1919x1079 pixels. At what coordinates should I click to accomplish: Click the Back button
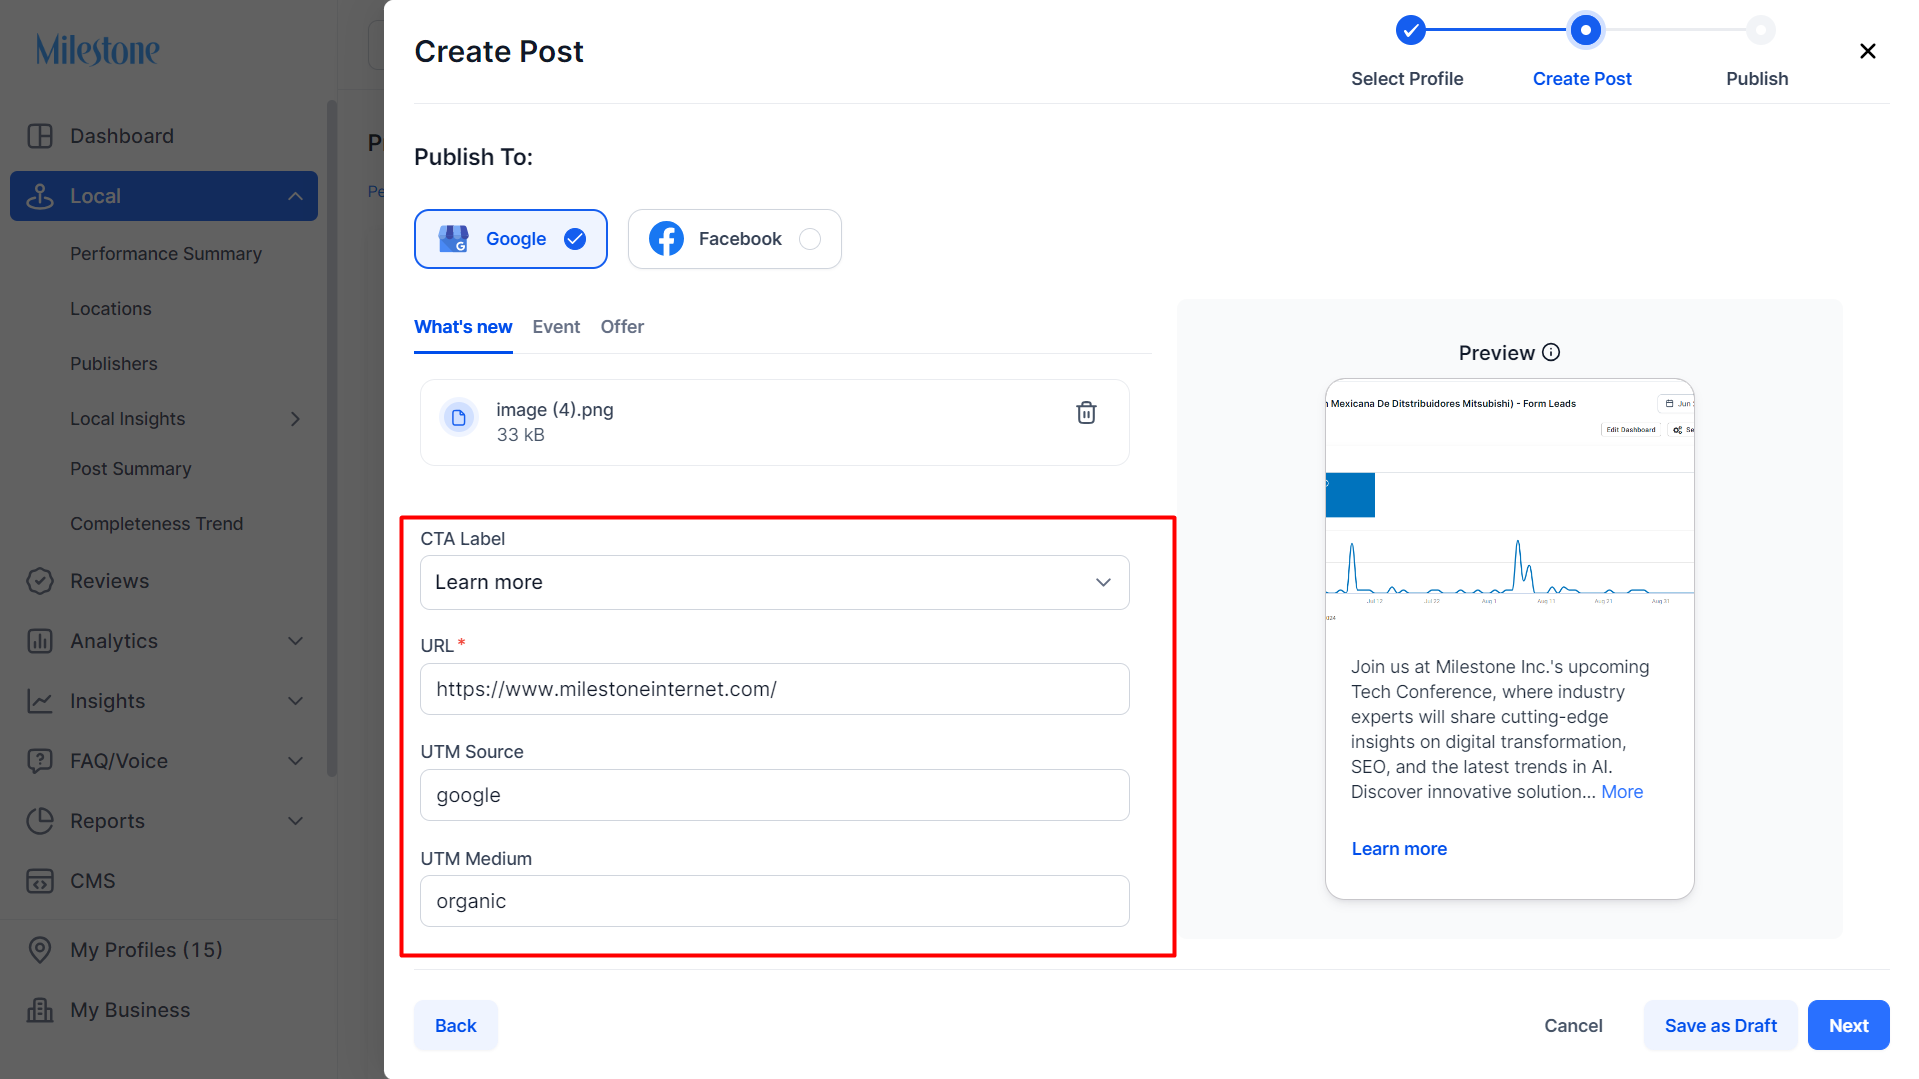click(456, 1025)
